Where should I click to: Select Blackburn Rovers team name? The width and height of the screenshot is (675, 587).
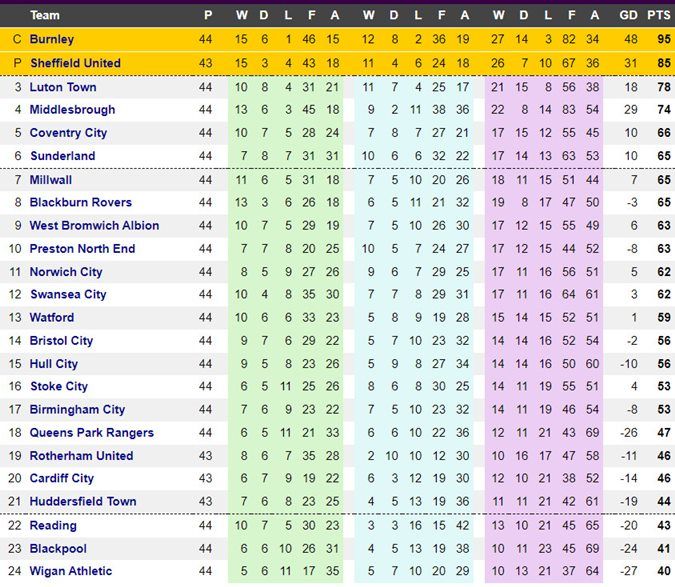pyautogui.click(x=81, y=202)
